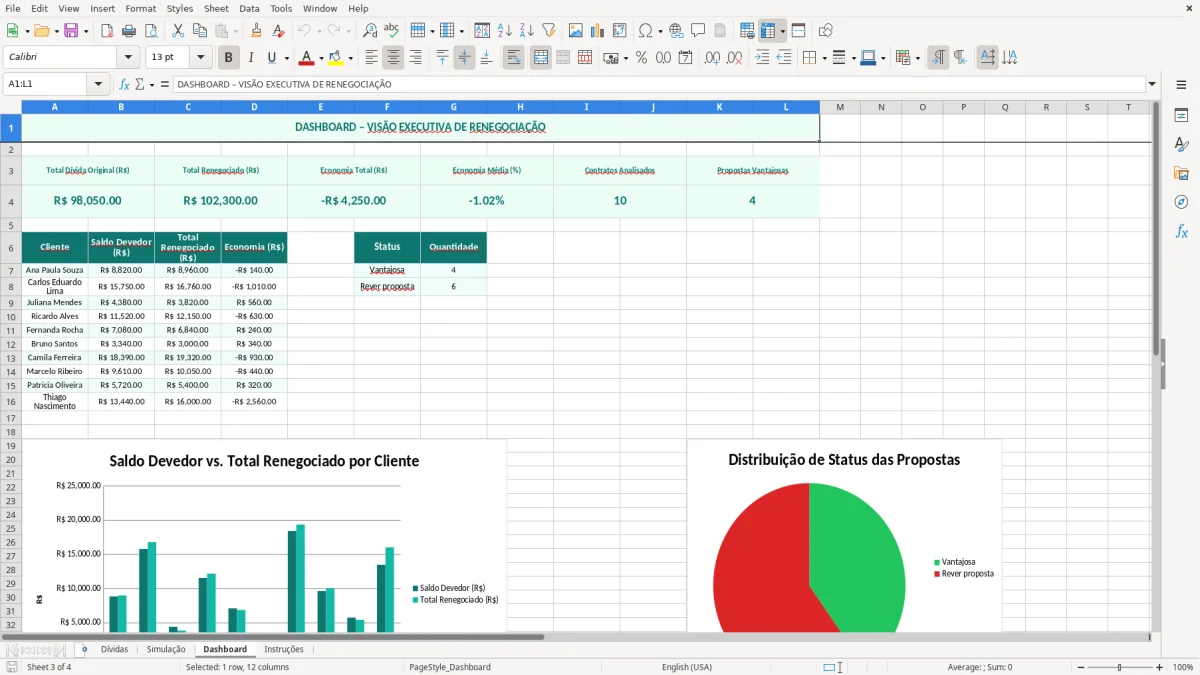1200x675 pixels.
Task: Run the spelling check
Action: [x=391, y=31]
